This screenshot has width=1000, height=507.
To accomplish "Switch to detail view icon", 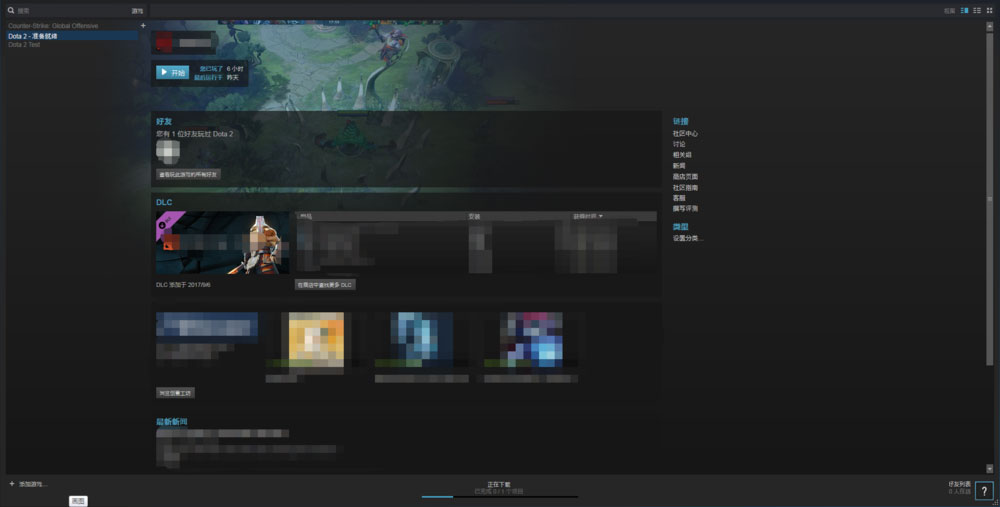I will [964, 11].
